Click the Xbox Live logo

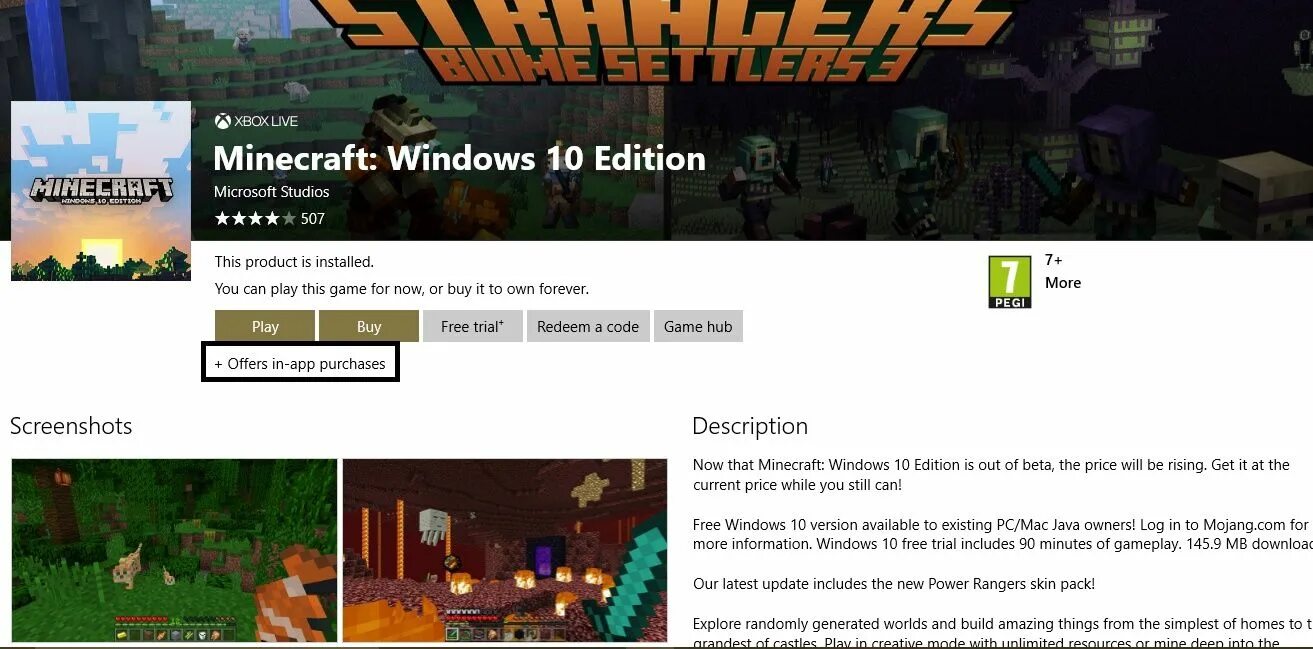point(256,121)
